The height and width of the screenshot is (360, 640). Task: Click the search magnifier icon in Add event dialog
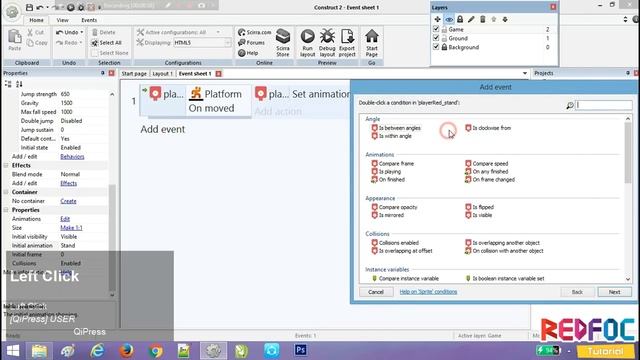tap(570, 106)
